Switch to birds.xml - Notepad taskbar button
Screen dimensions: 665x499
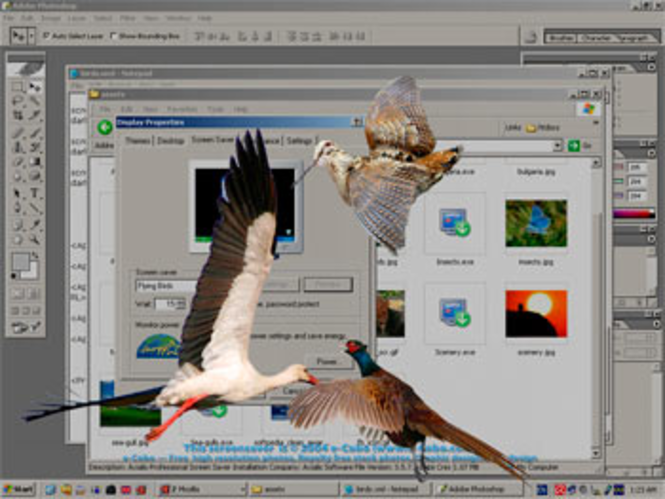point(385,489)
